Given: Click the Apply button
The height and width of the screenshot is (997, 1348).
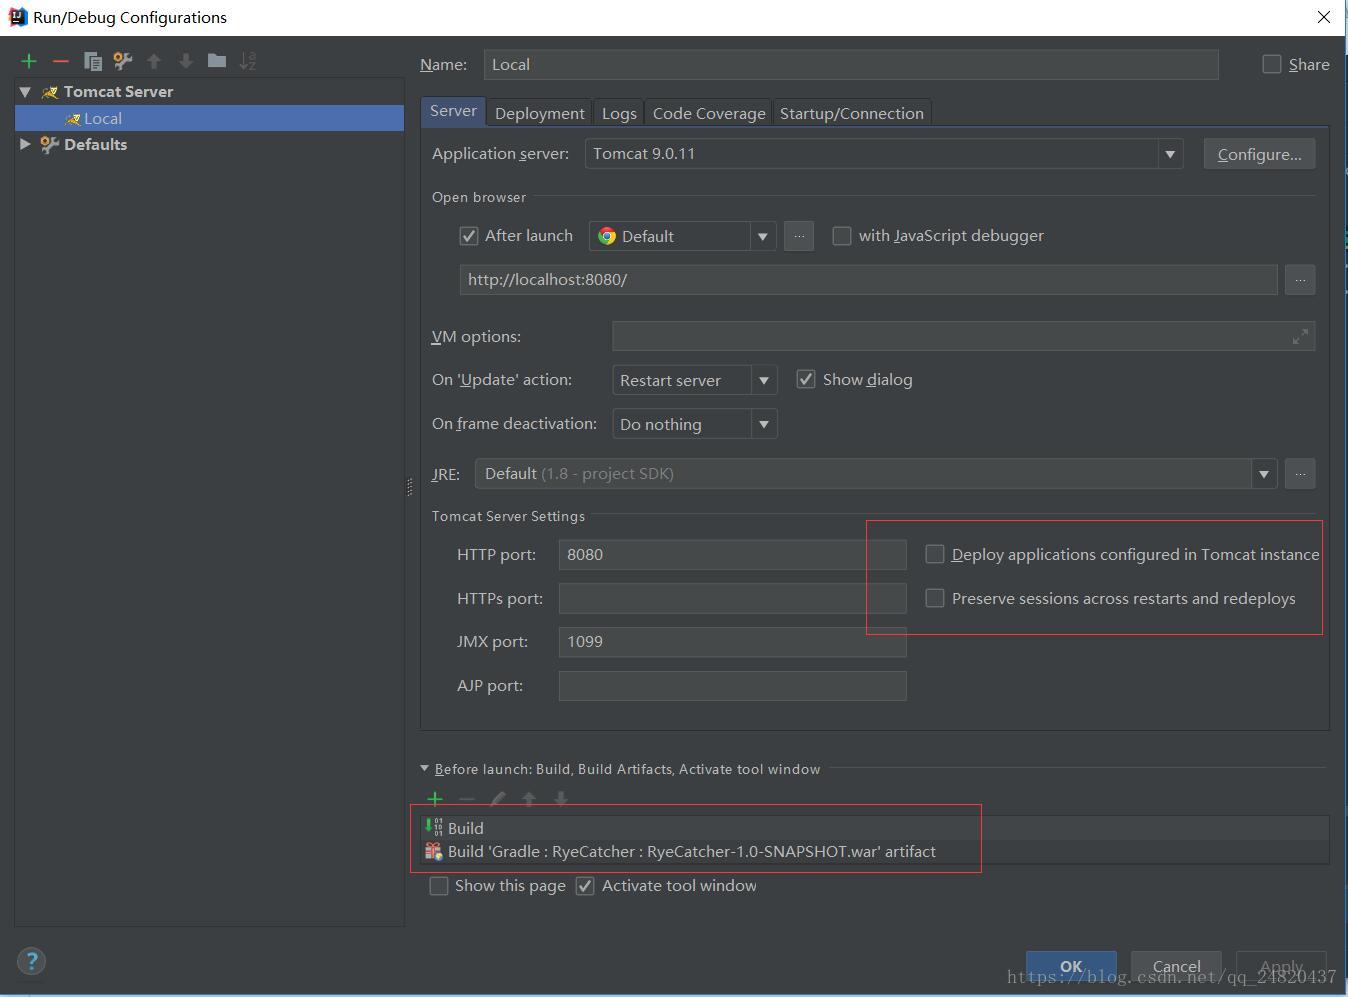Looking at the screenshot, I should (1281, 966).
